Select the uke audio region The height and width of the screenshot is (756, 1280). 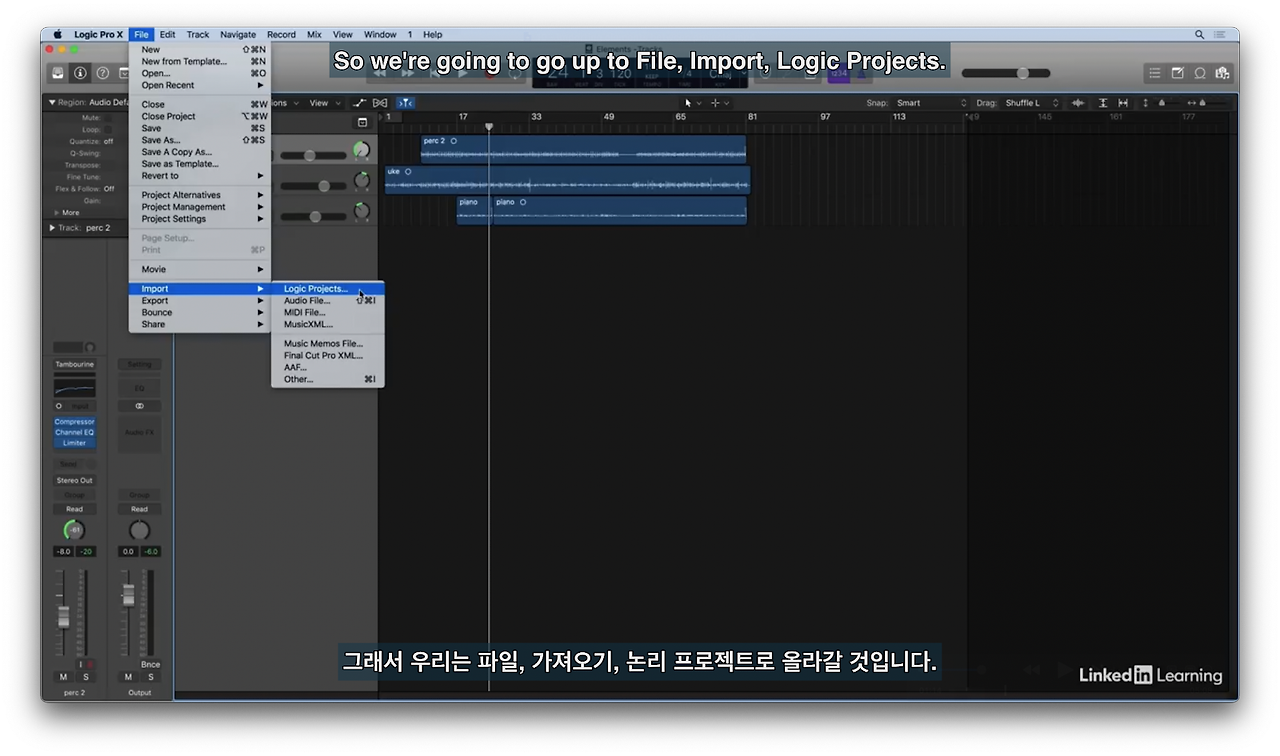(x=567, y=180)
